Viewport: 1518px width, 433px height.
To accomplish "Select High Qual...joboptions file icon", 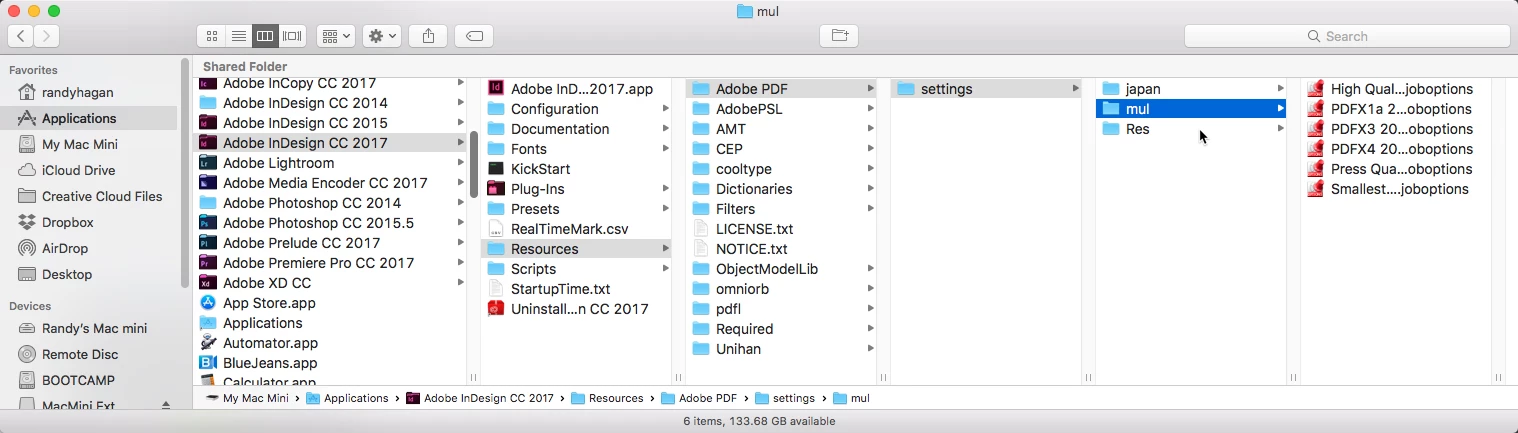I will (1316, 89).
